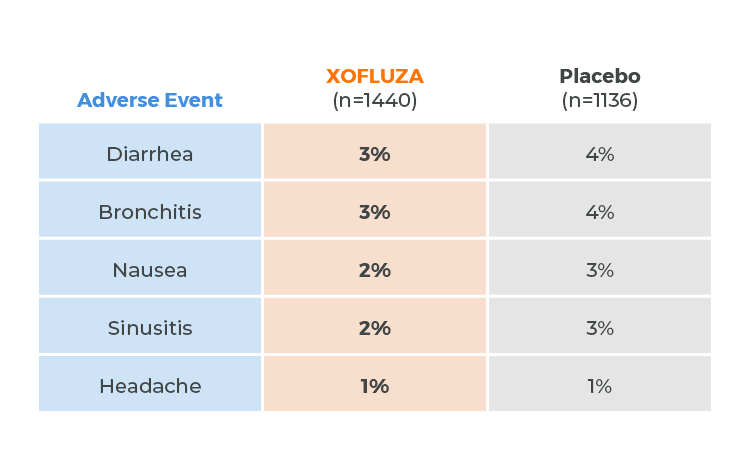The height and width of the screenshot is (450, 750).
Task: Select Placebo 3% value for Sinusitis
Action: [600, 328]
